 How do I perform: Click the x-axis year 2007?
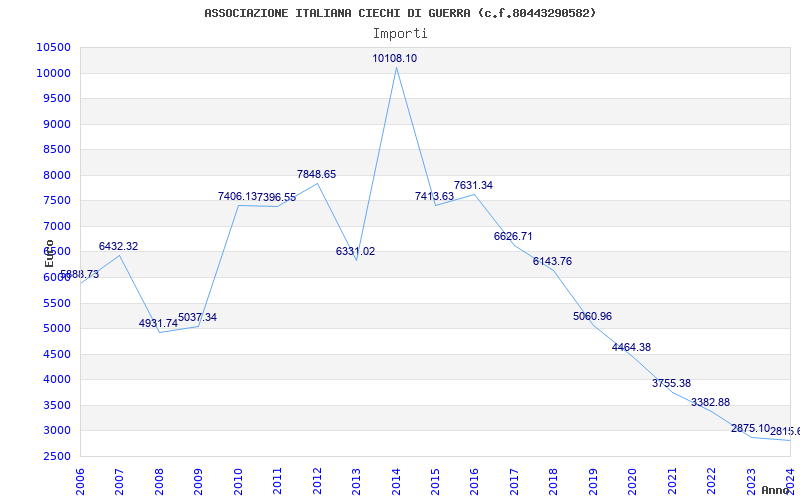click(x=119, y=481)
